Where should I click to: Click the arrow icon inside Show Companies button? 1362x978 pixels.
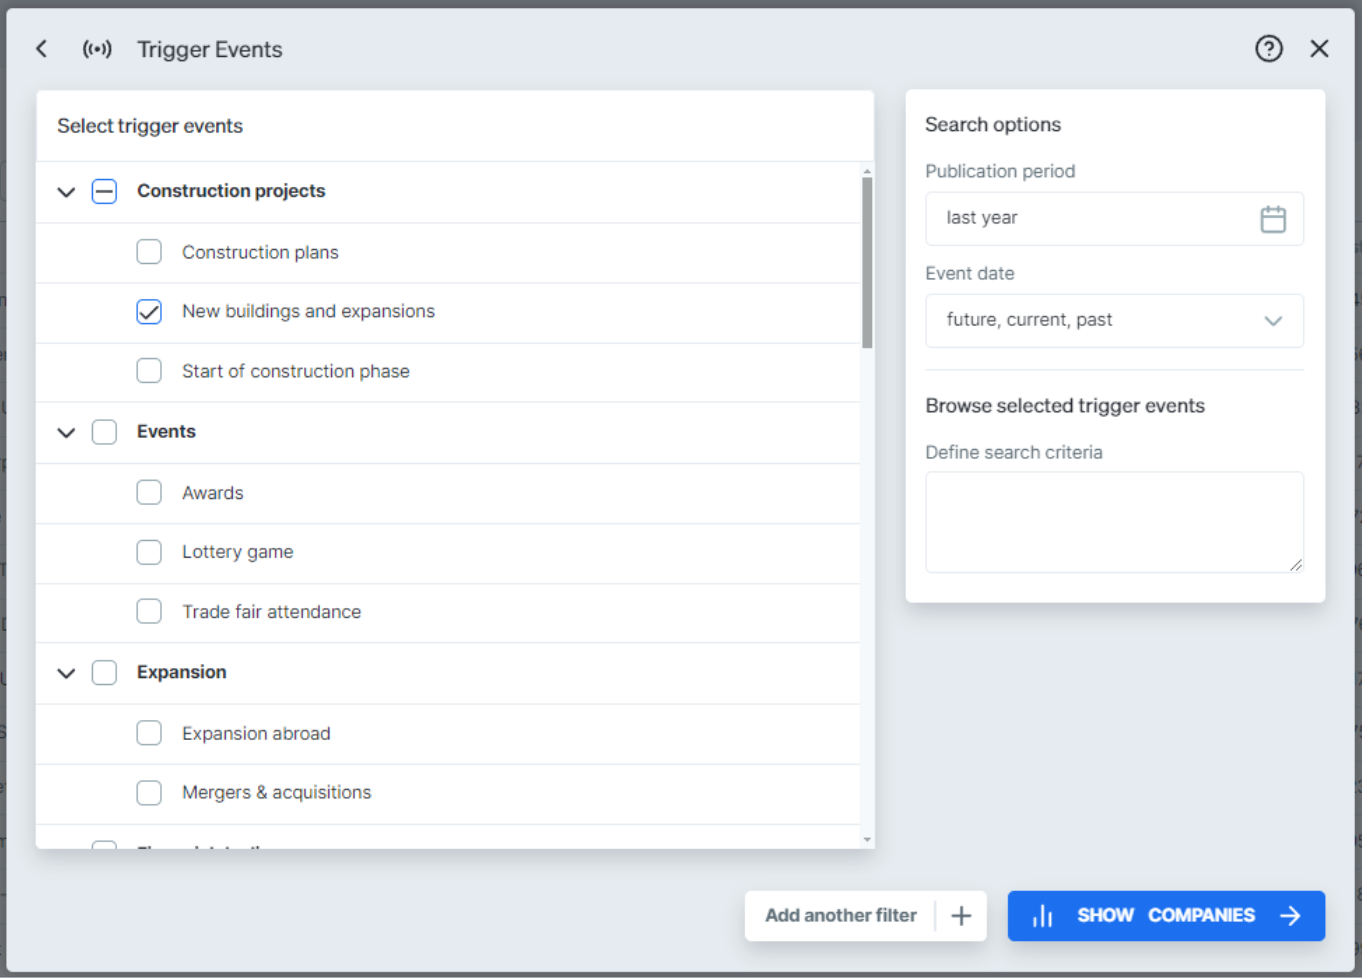(x=1290, y=915)
